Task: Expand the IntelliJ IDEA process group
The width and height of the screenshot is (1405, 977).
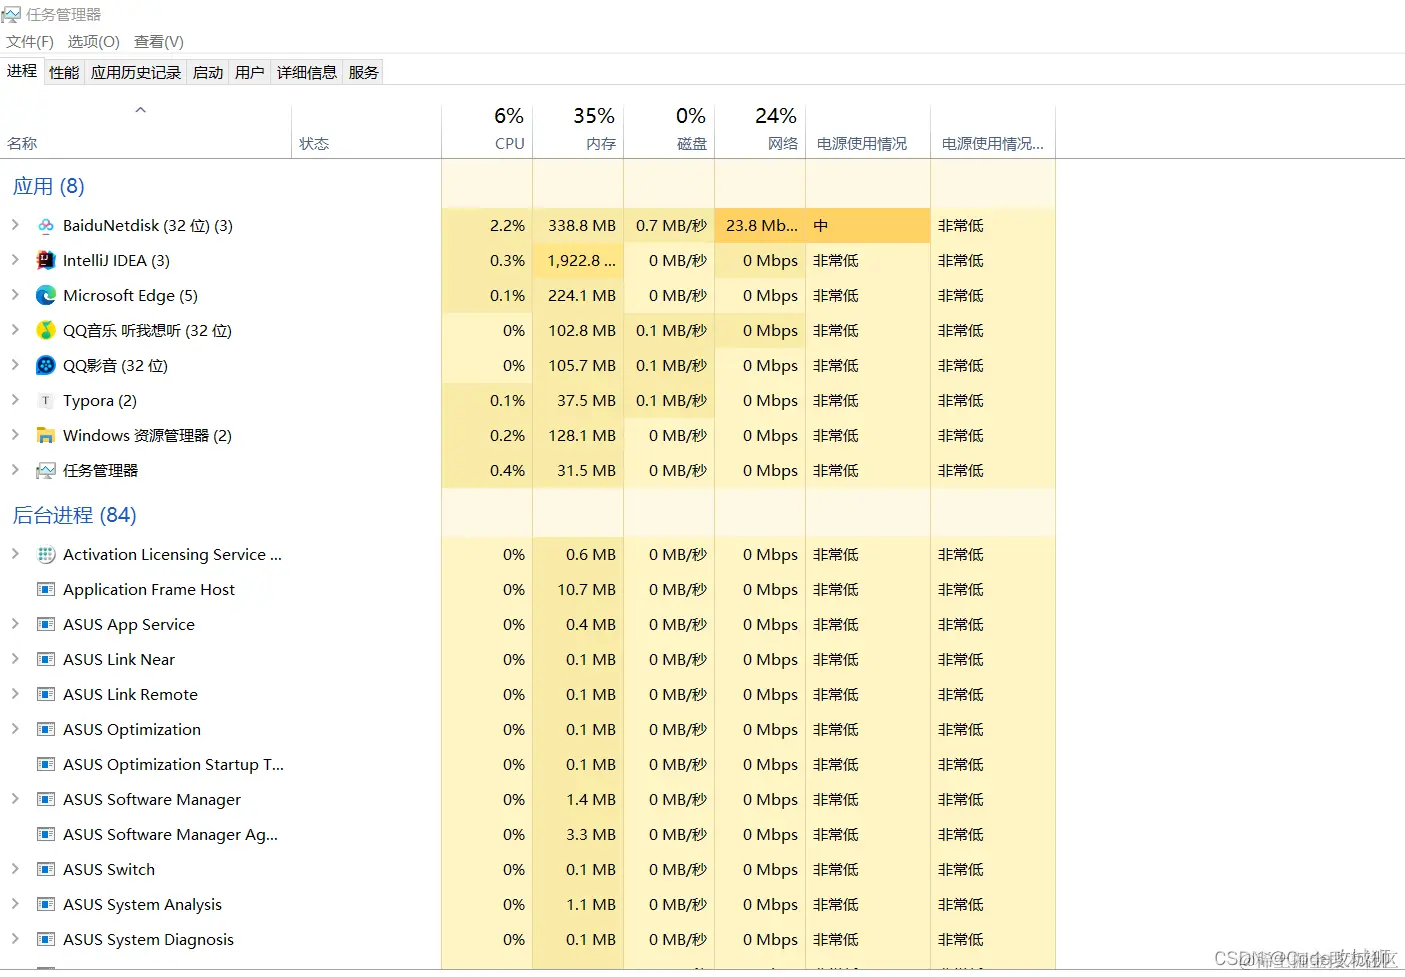Action: [15, 260]
